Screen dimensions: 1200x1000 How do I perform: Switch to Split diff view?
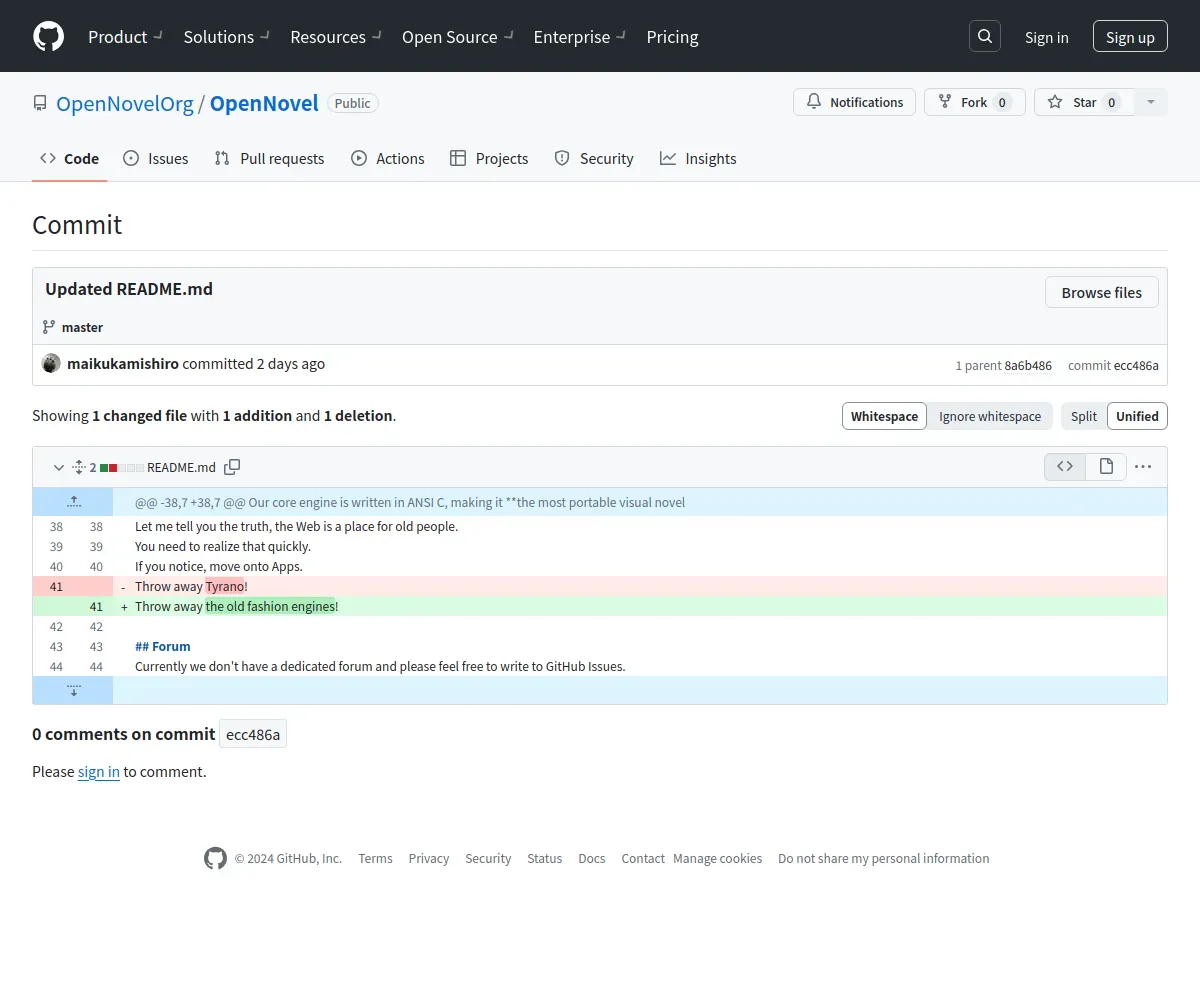1084,416
